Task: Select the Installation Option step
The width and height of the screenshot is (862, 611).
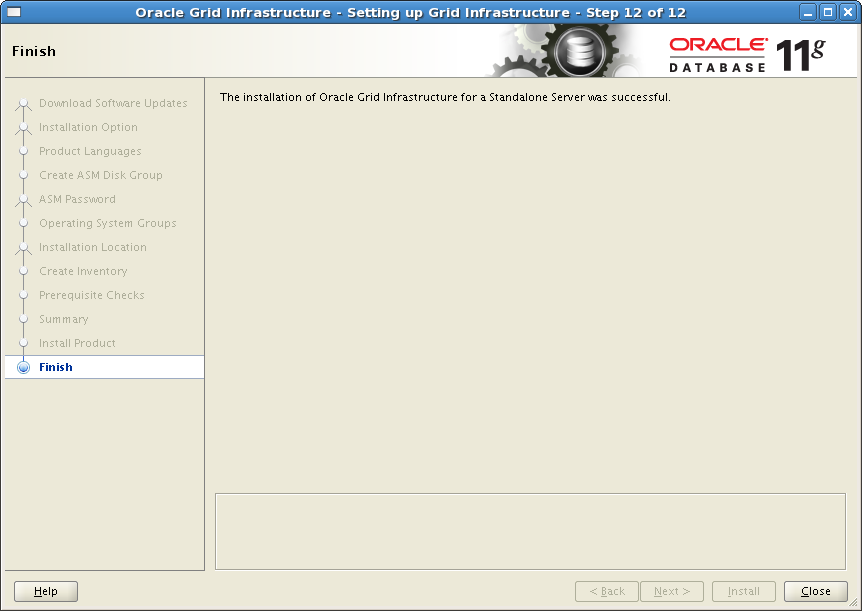Action: pos(88,127)
